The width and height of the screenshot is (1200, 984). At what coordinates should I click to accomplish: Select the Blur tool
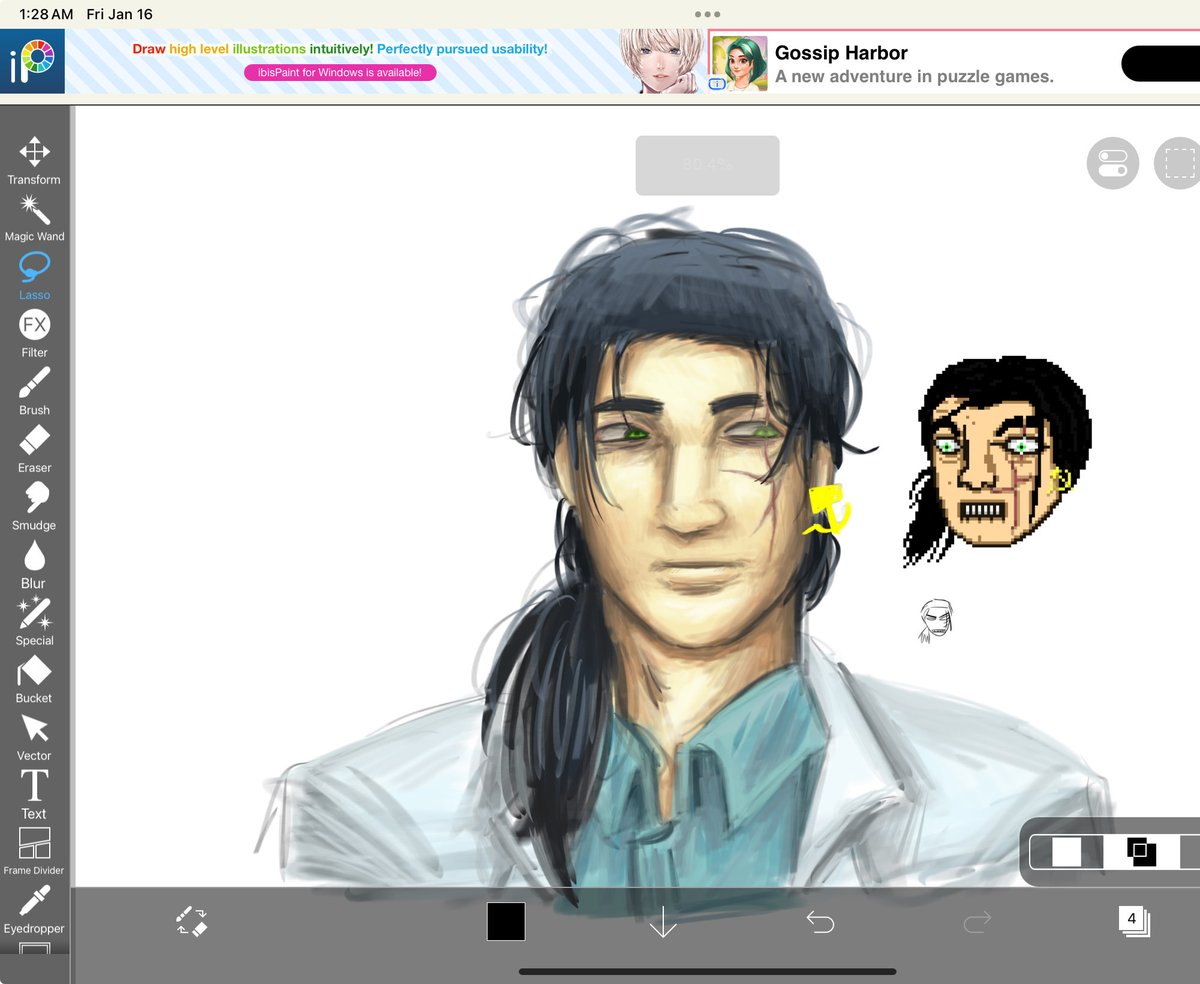(34, 564)
